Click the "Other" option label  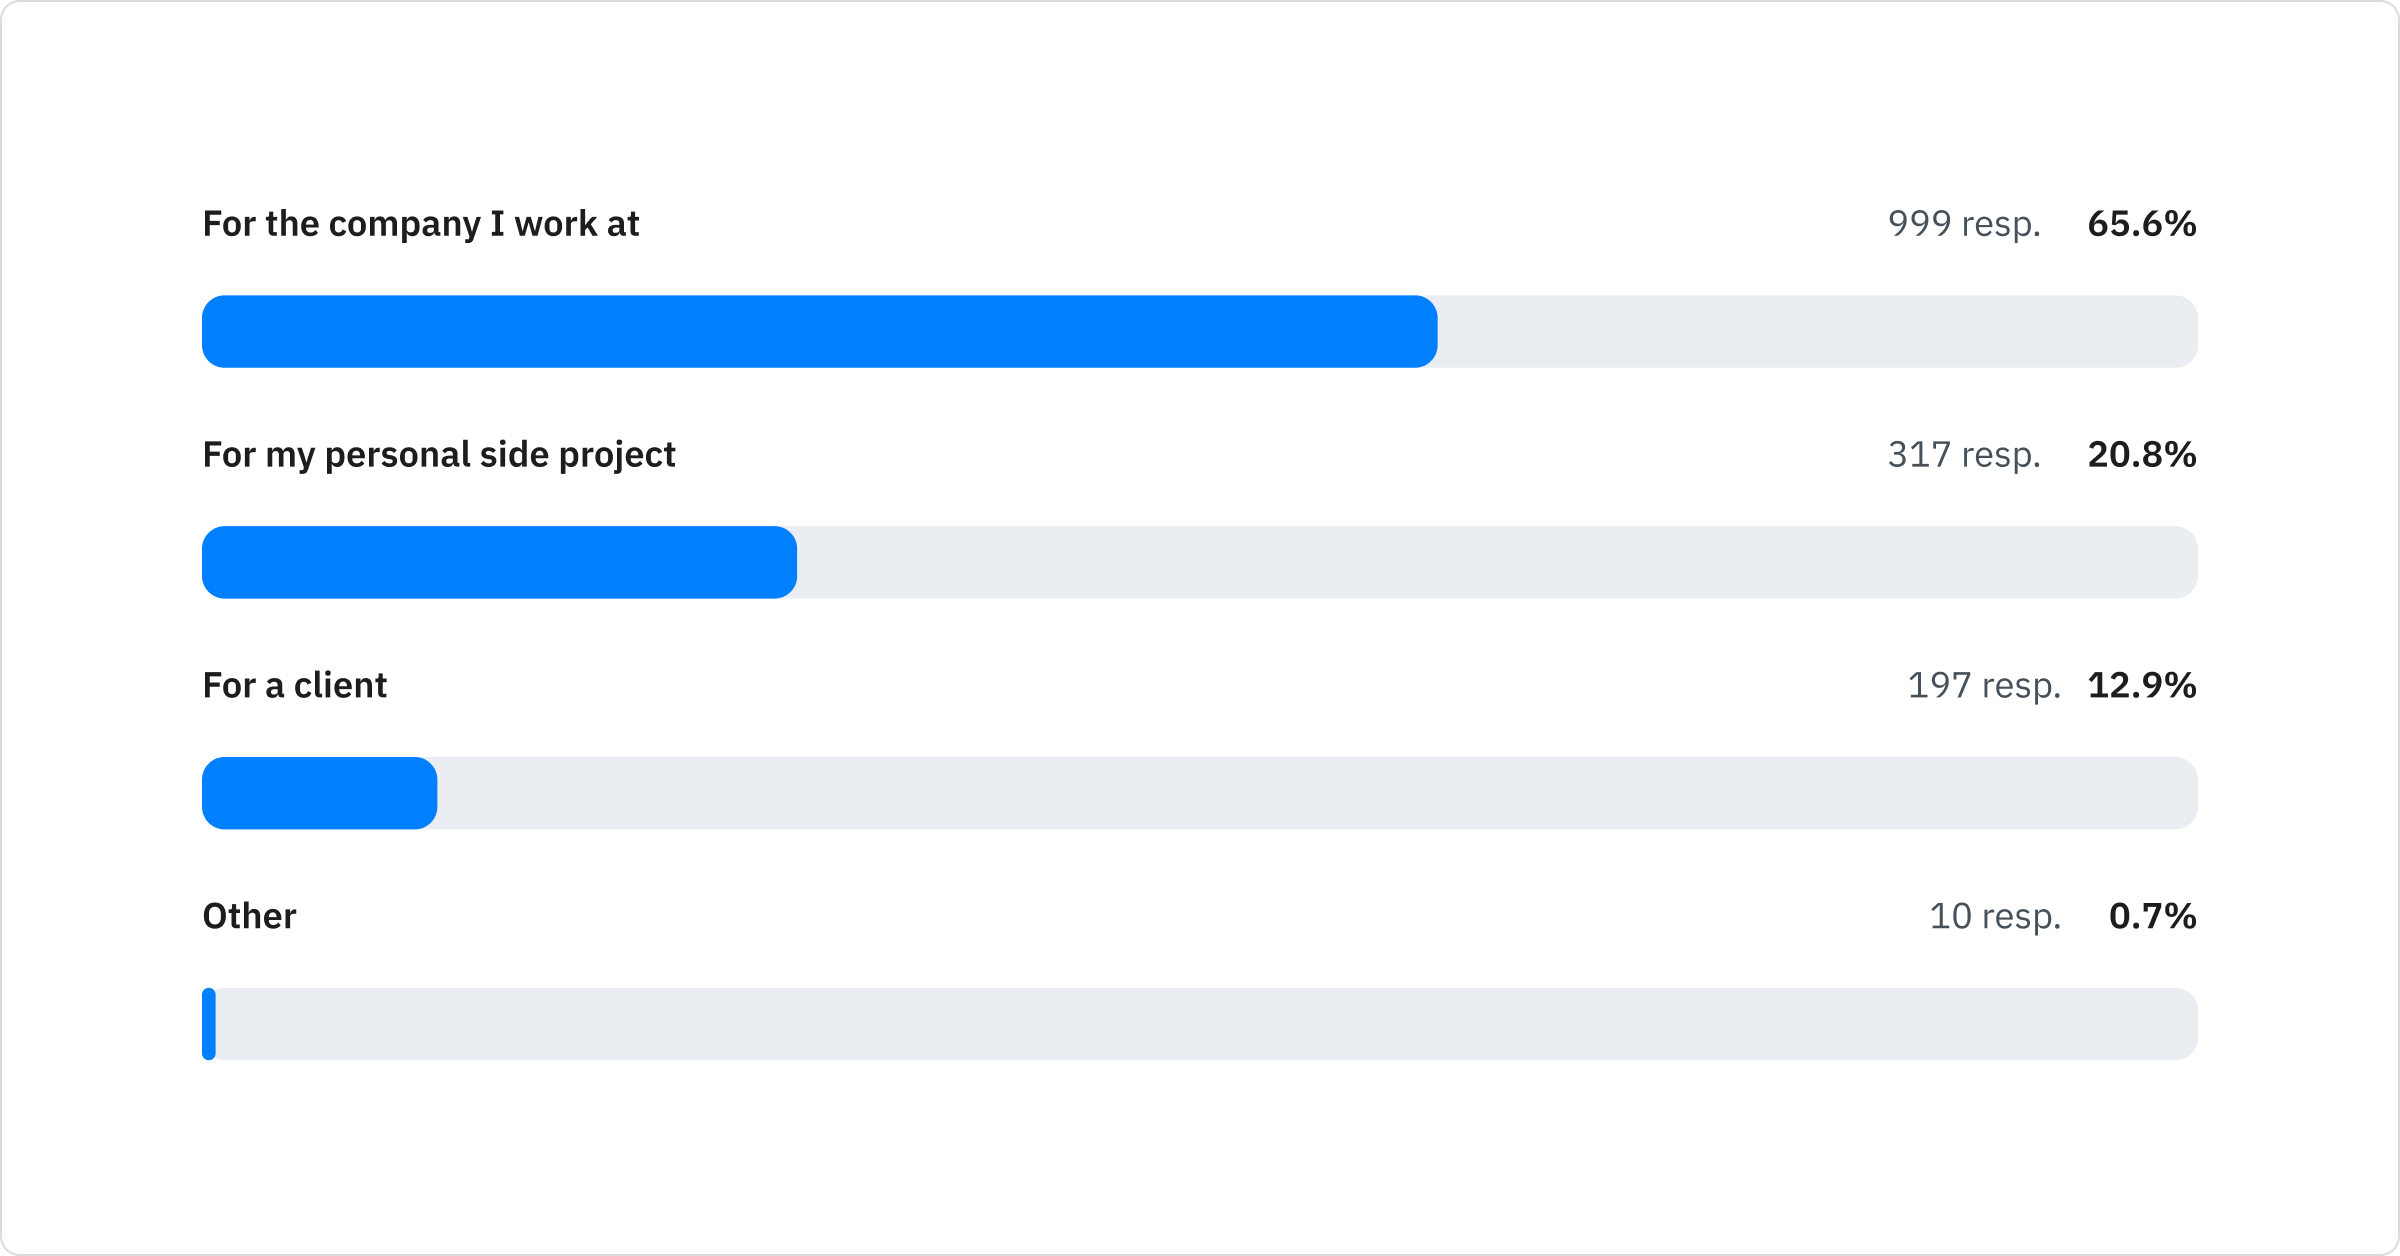[249, 917]
